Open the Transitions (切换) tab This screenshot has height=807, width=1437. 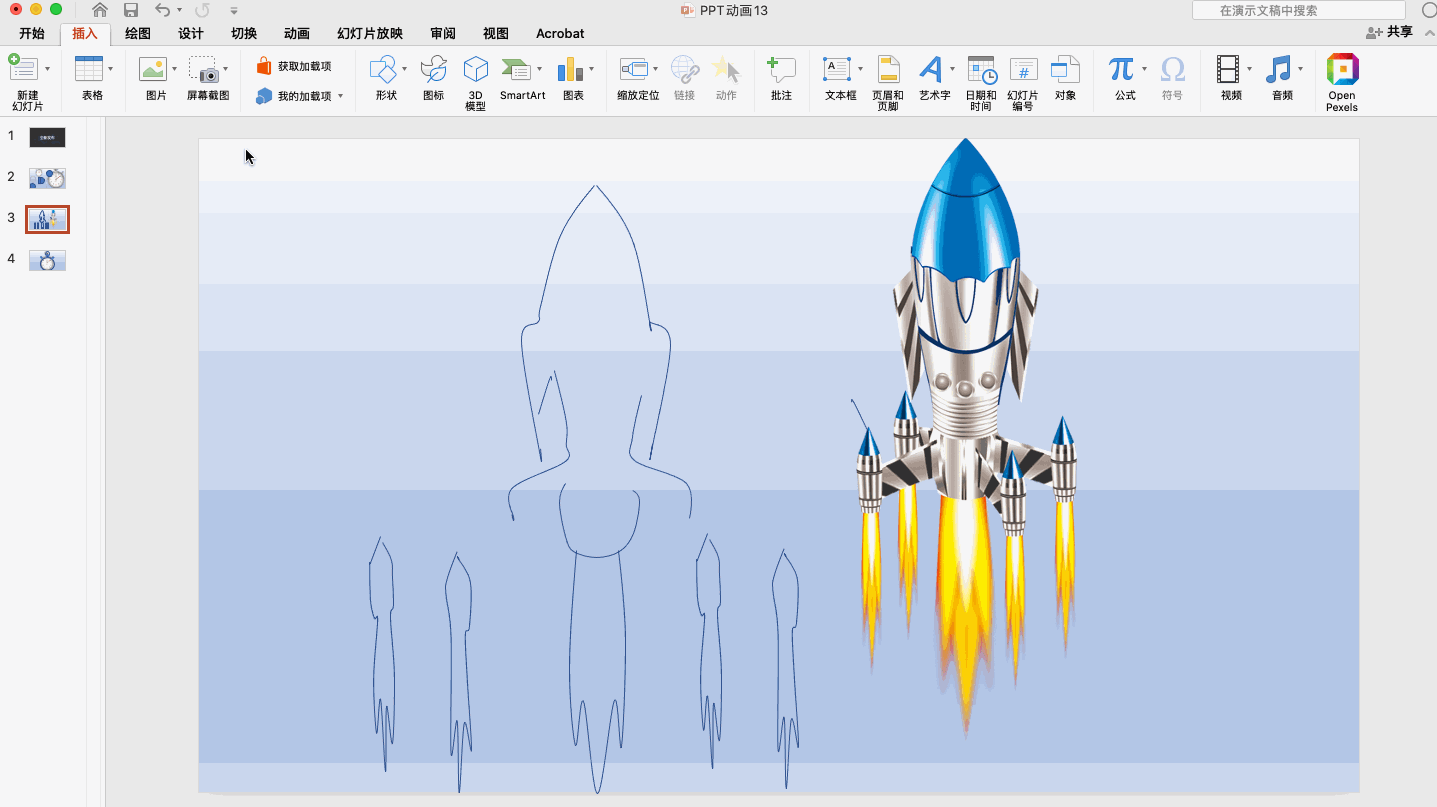tap(244, 33)
